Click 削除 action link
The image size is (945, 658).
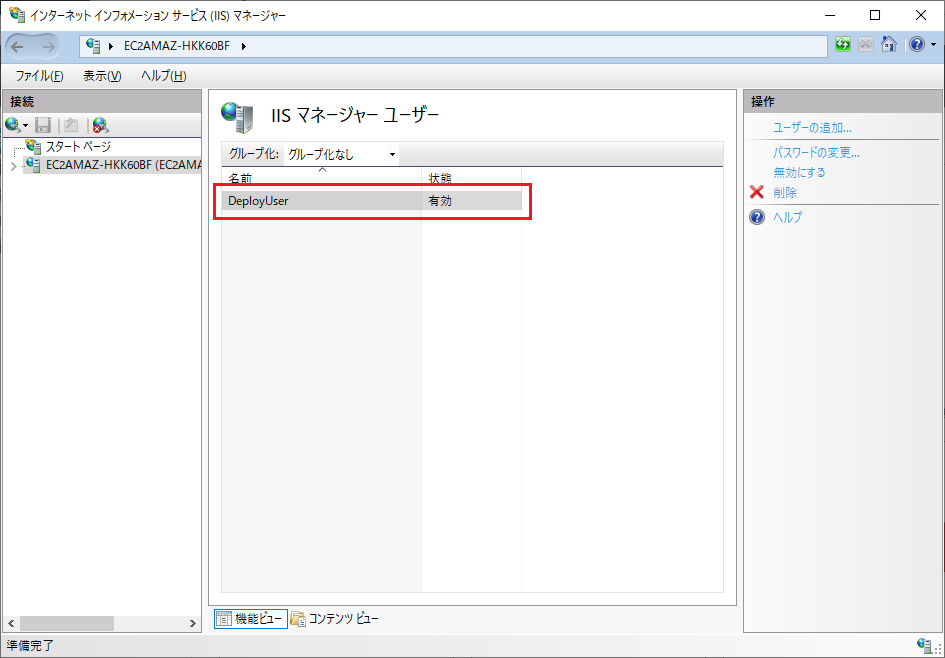[785, 193]
